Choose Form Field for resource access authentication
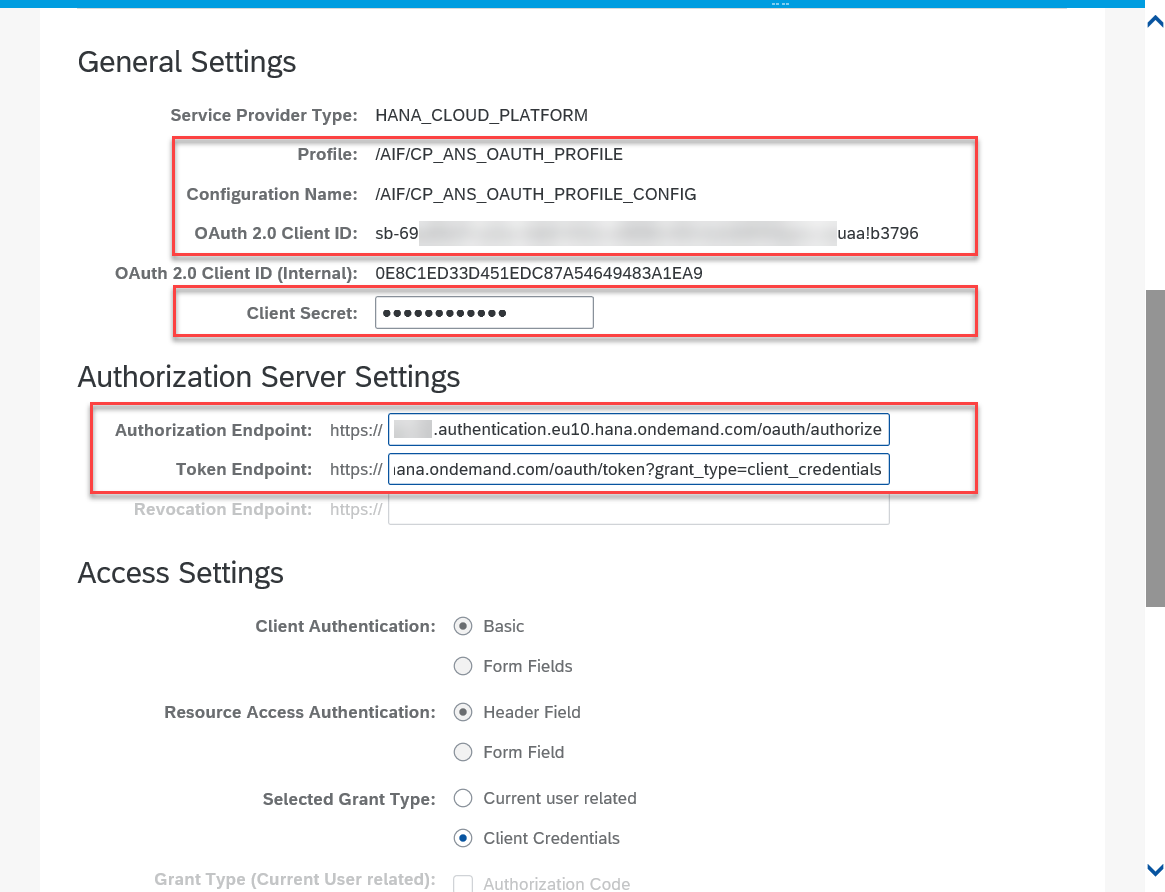Image resolution: width=1165 pixels, height=892 pixels. click(463, 752)
